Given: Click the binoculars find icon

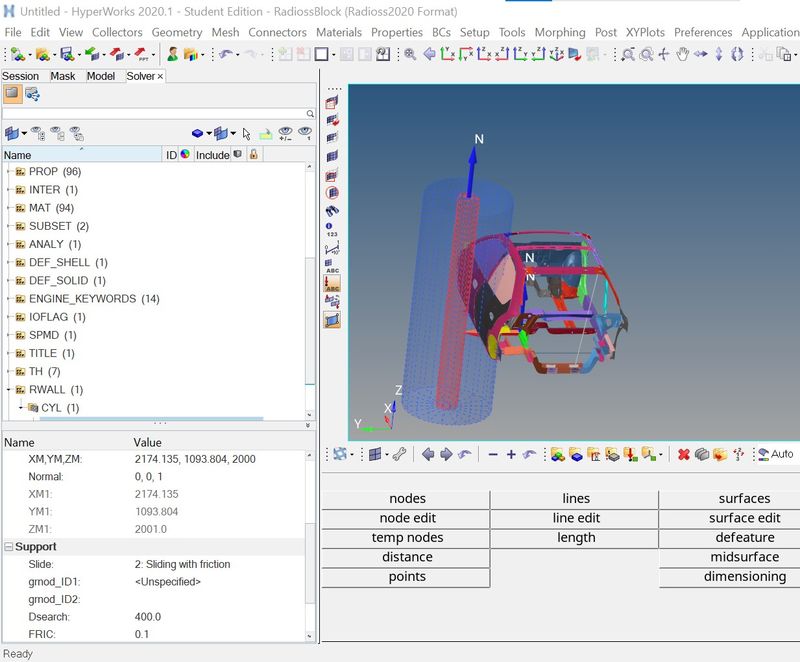Looking at the screenshot, I should point(332,210).
